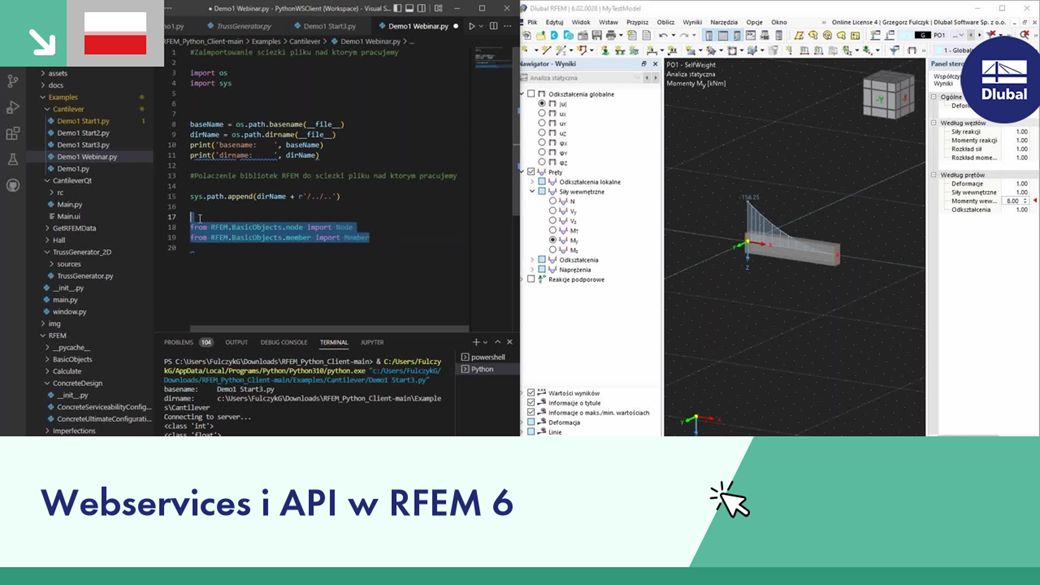The height and width of the screenshot is (585, 1040).
Task: Toggle the Reakcje podporowe checkbox
Action: pyautogui.click(x=531, y=279)
